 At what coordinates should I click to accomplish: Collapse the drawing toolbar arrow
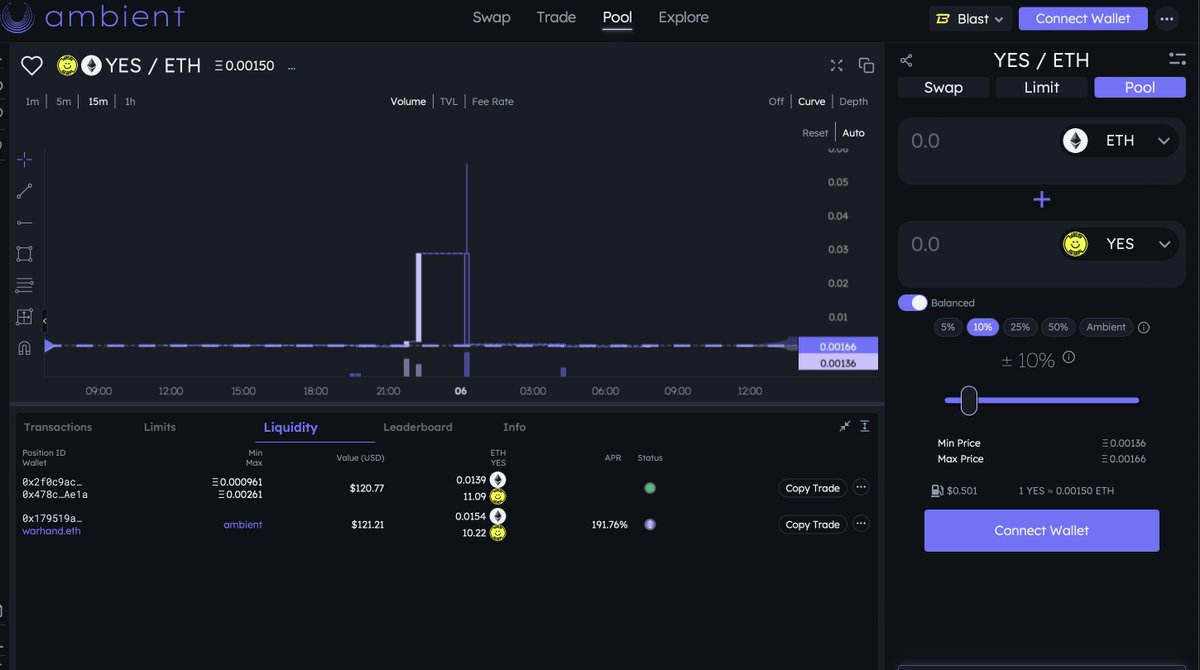pyautogui.click(x=44, y=321)
